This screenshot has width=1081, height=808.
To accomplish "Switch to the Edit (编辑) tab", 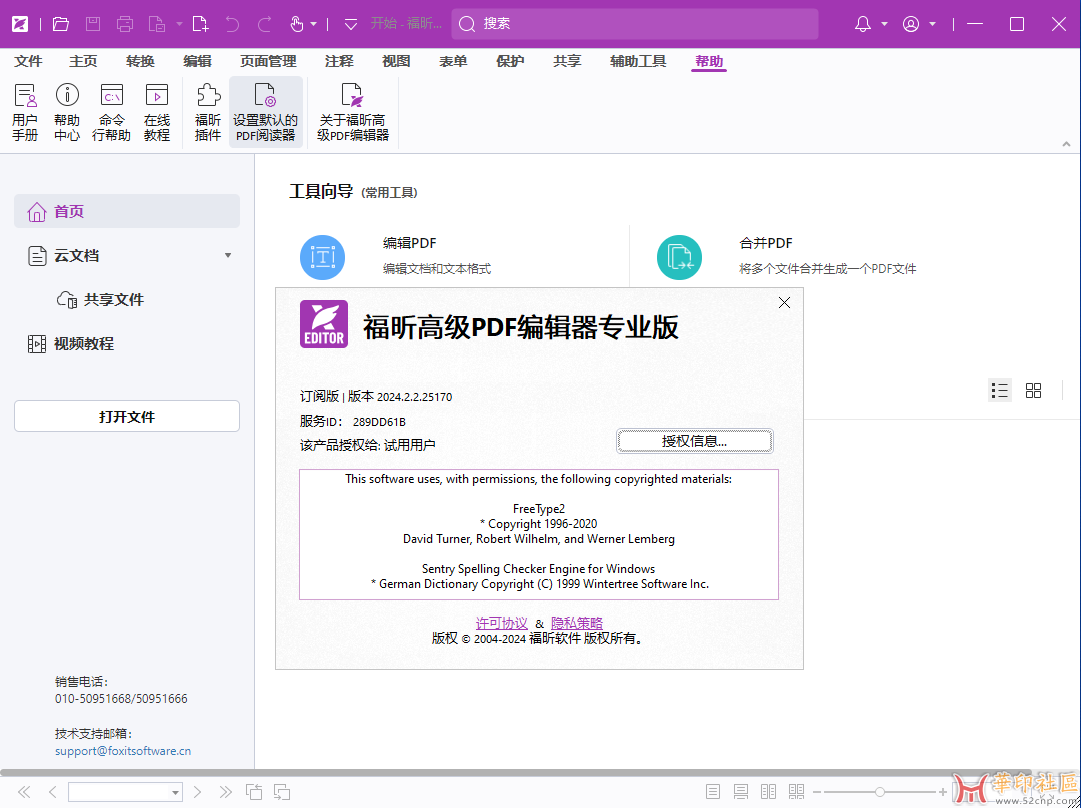I will (197, 61).
